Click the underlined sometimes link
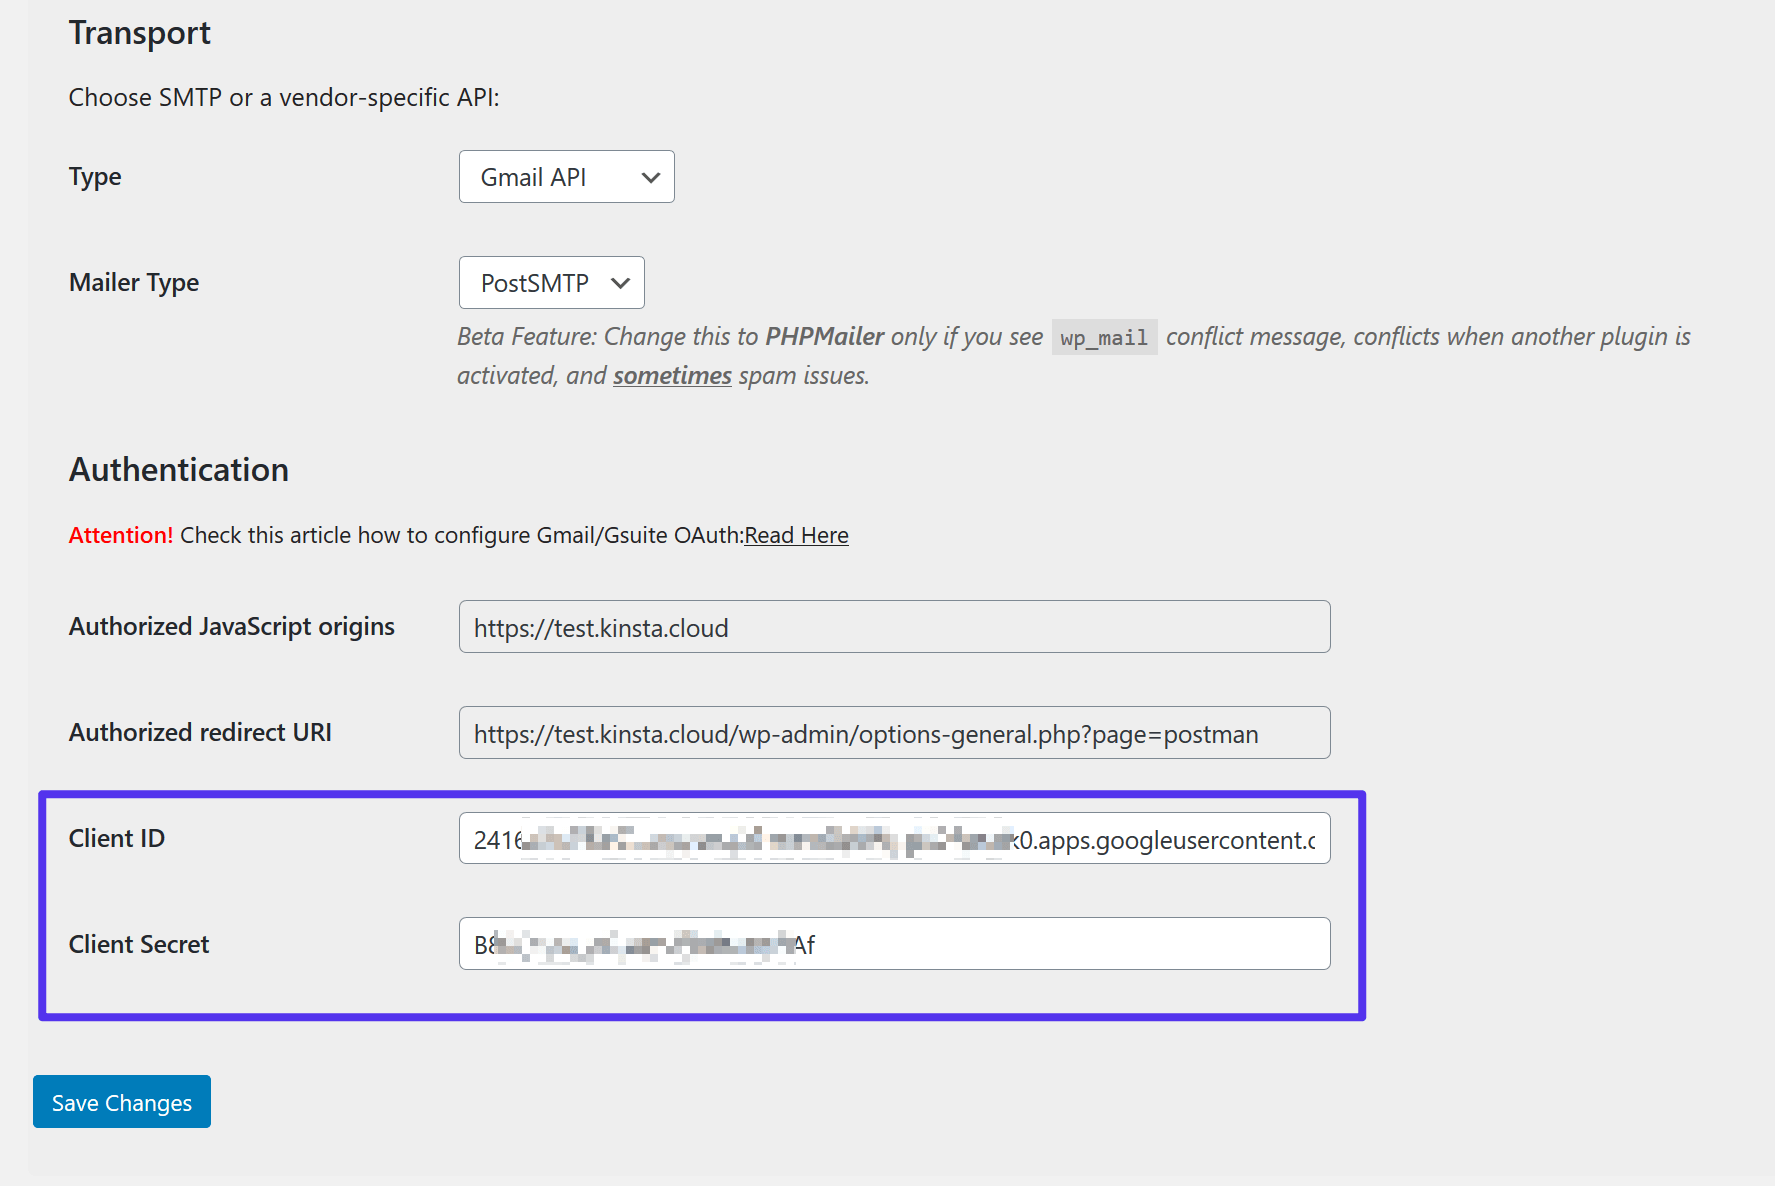Screen dimensions: 1775x1186 coord(671,375)
